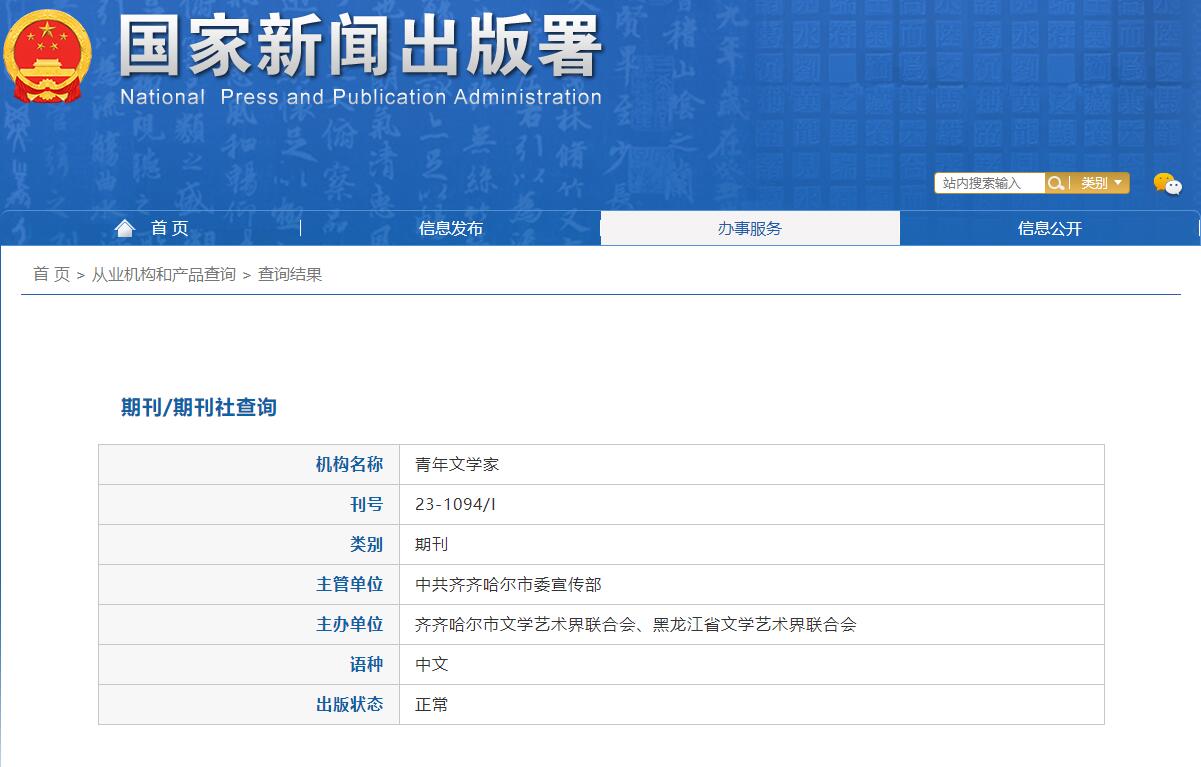
Task: Click the home icon beside 首页
Action: 124,228
